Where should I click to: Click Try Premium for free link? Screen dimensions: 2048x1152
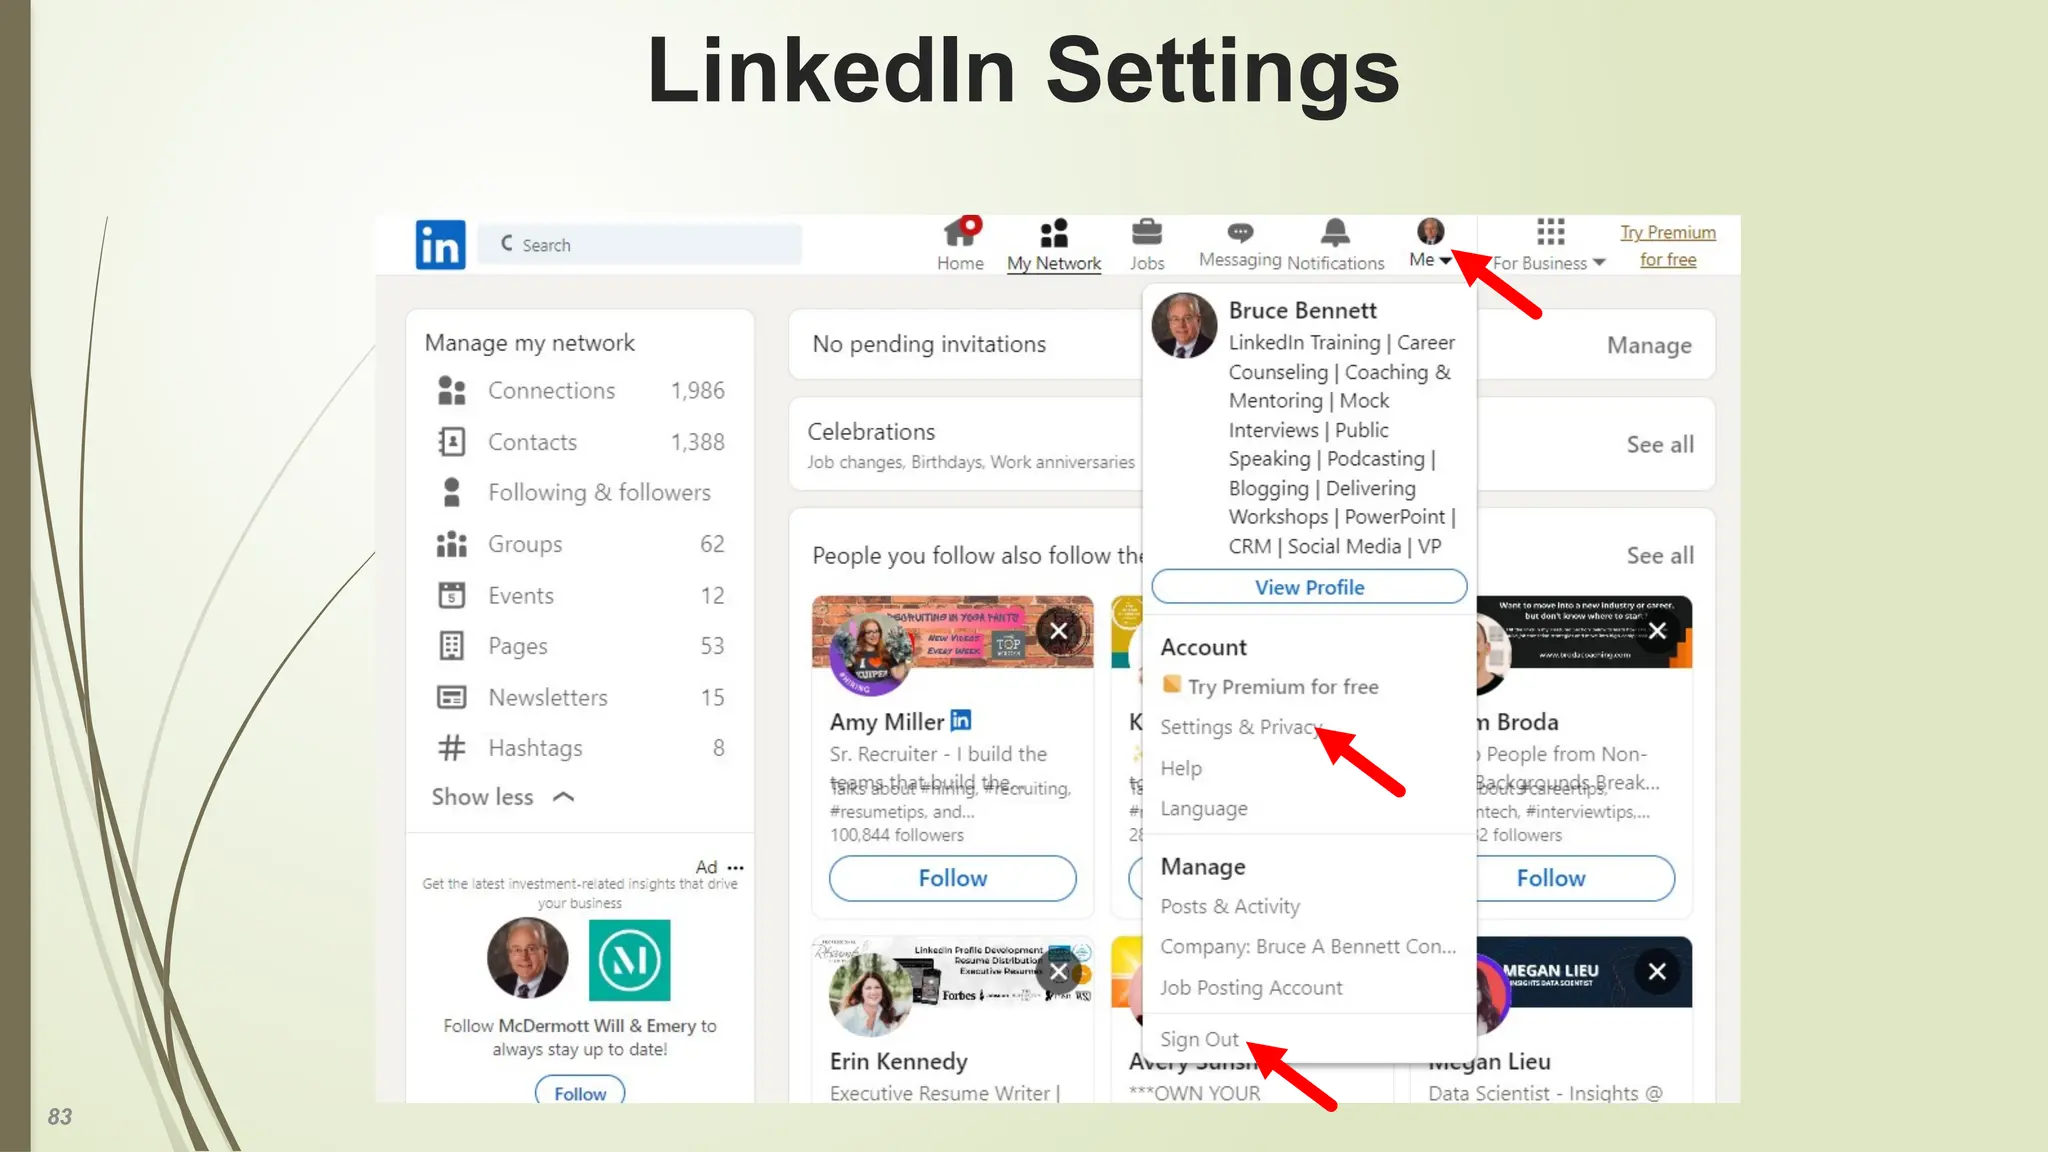(x=1668, y=246)
